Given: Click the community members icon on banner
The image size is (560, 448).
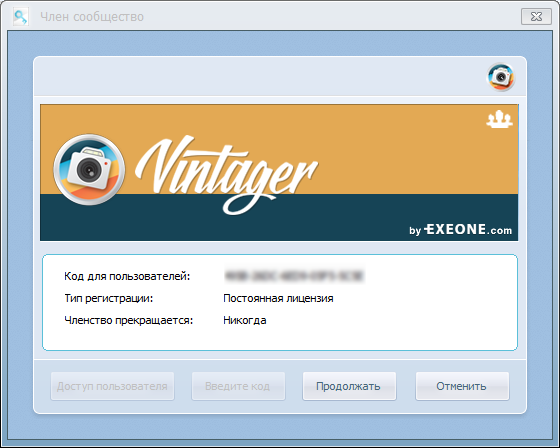Looking at the screenshot, I should point(499,119).
